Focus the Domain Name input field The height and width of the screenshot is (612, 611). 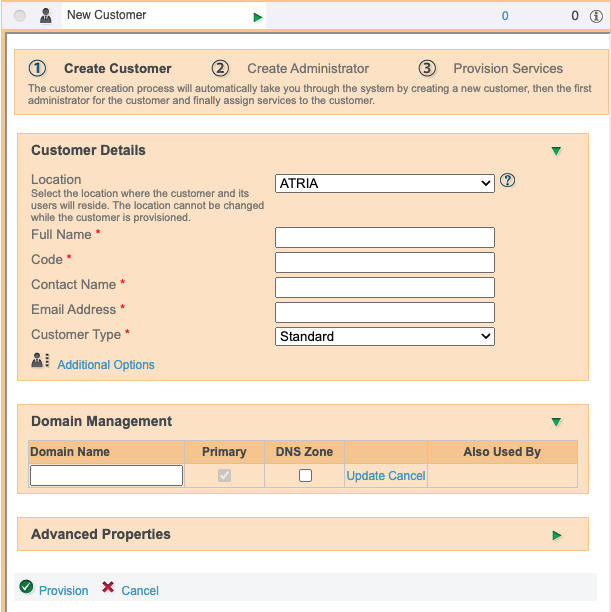coord(106,475)
